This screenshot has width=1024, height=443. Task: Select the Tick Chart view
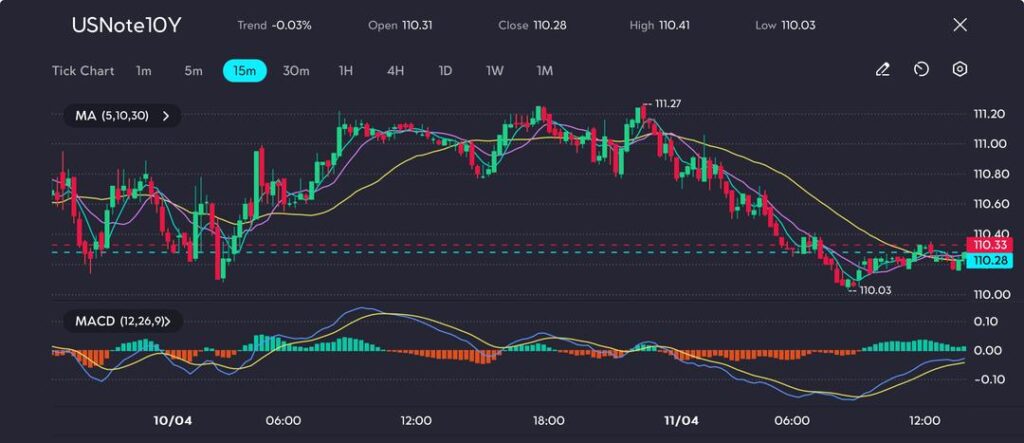[83, 71]
